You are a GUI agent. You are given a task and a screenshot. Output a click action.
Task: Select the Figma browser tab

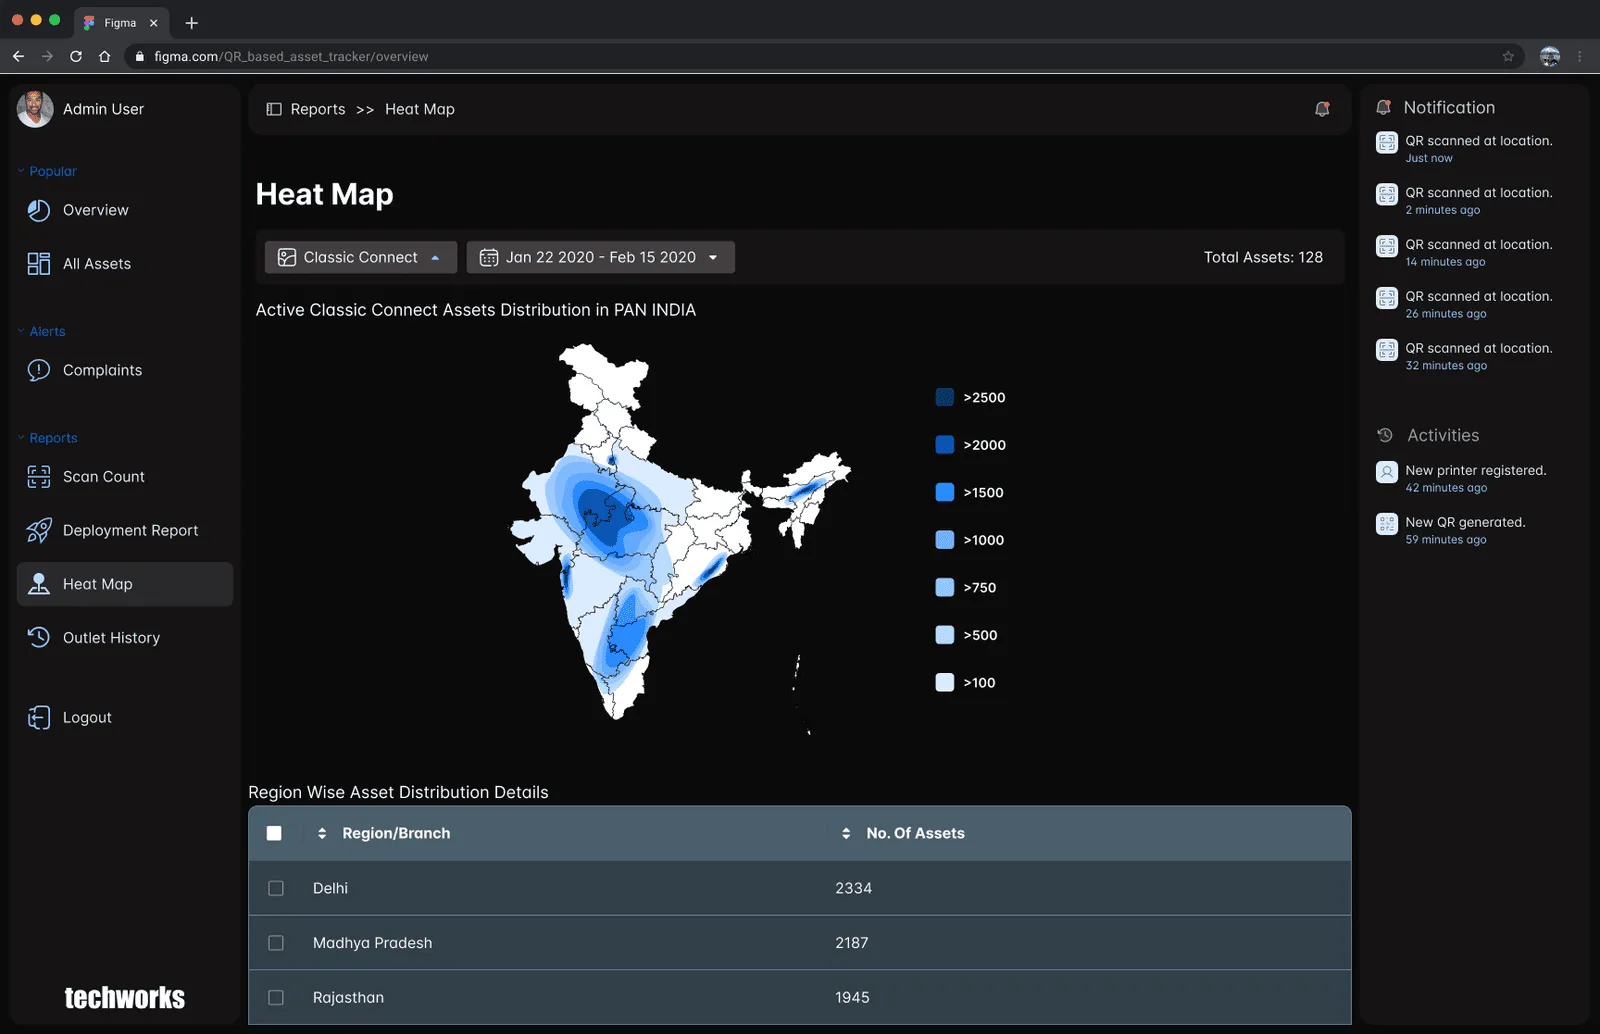point(120,22)
